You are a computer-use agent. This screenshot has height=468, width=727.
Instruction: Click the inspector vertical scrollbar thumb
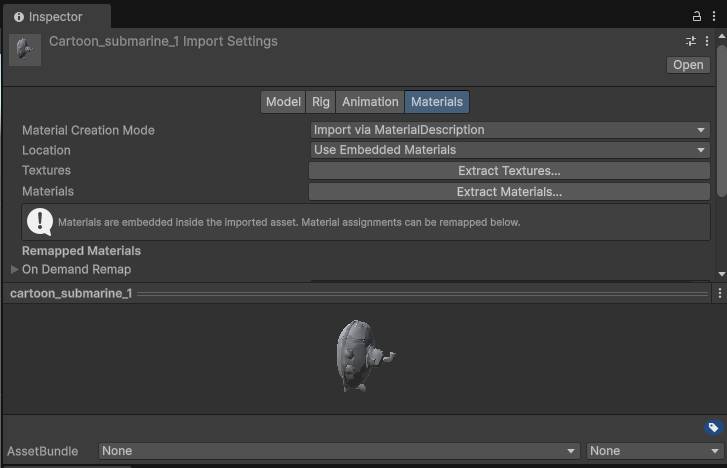721,121
